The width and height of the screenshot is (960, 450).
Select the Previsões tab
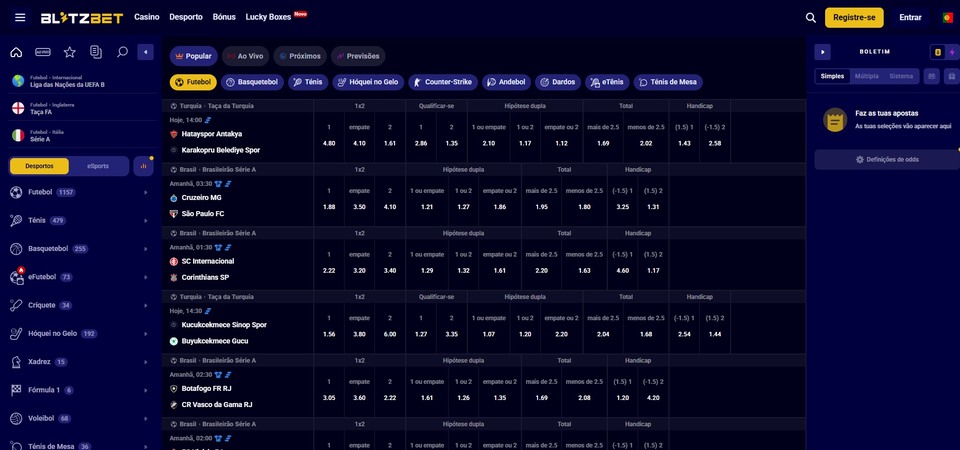coord(358,56)
